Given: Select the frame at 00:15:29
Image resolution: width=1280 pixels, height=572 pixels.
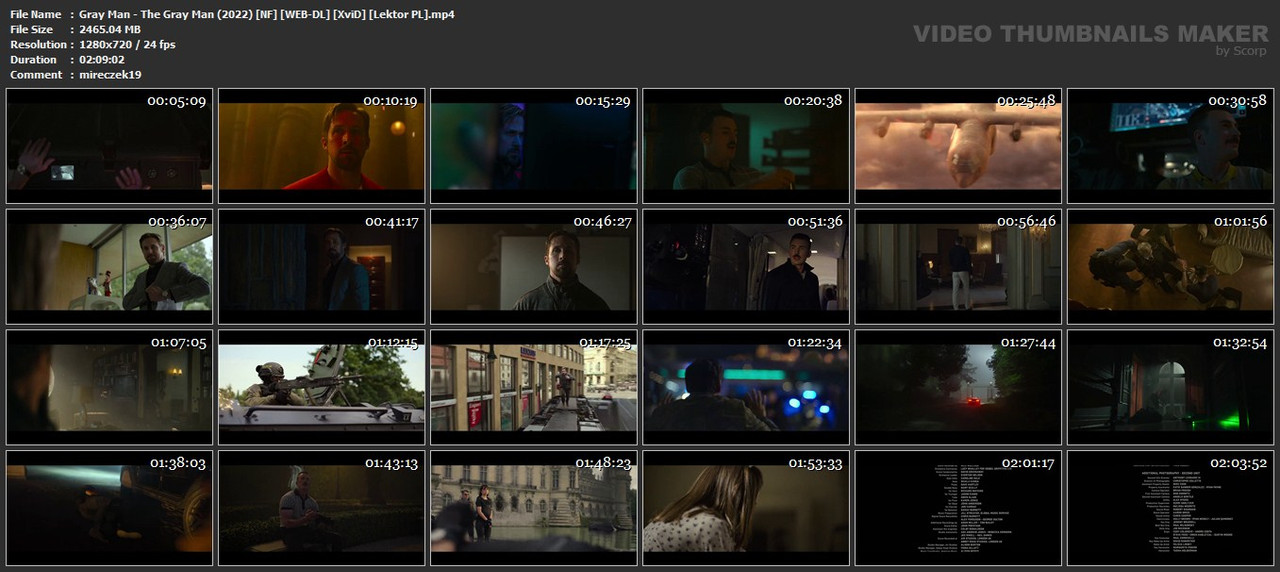Looking at the screenshot, I should pos(533,146).
